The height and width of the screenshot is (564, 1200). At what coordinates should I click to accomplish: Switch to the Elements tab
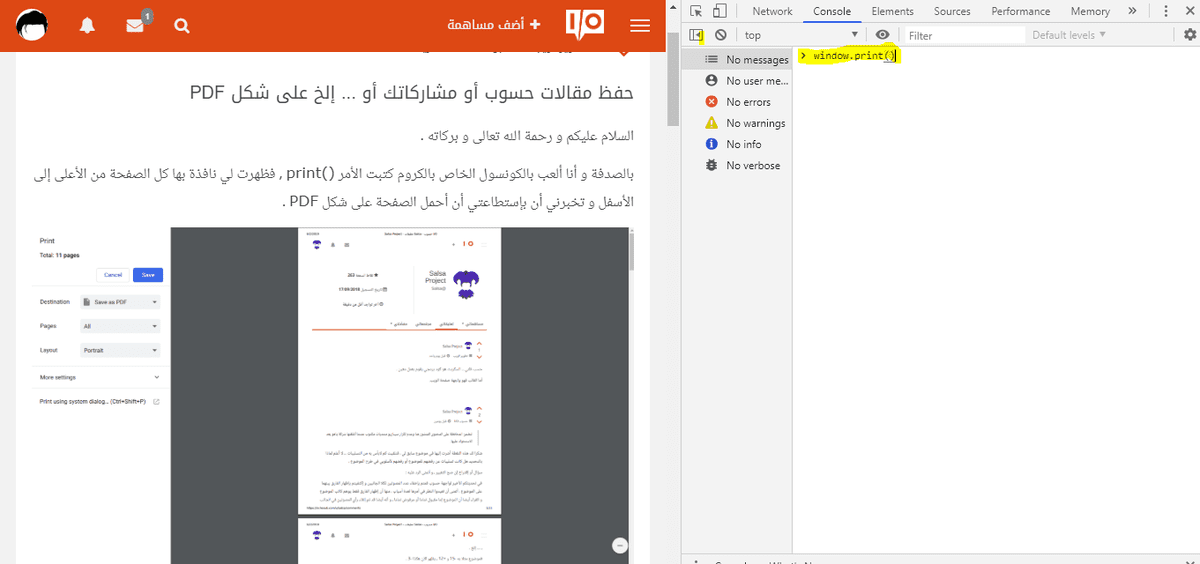tap(892, 11)
